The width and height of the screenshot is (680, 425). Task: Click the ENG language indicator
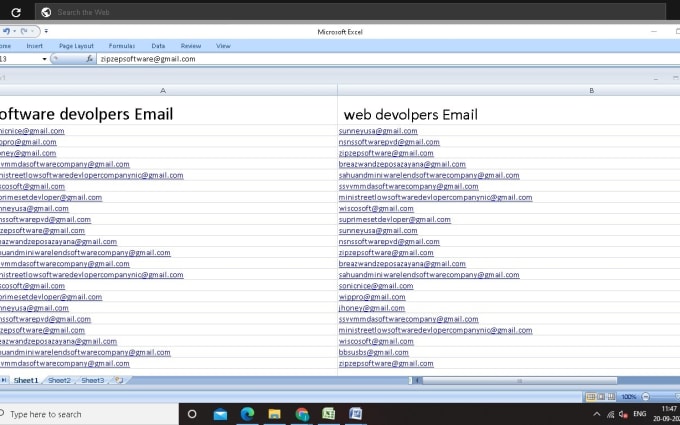(x=640, y=414)
